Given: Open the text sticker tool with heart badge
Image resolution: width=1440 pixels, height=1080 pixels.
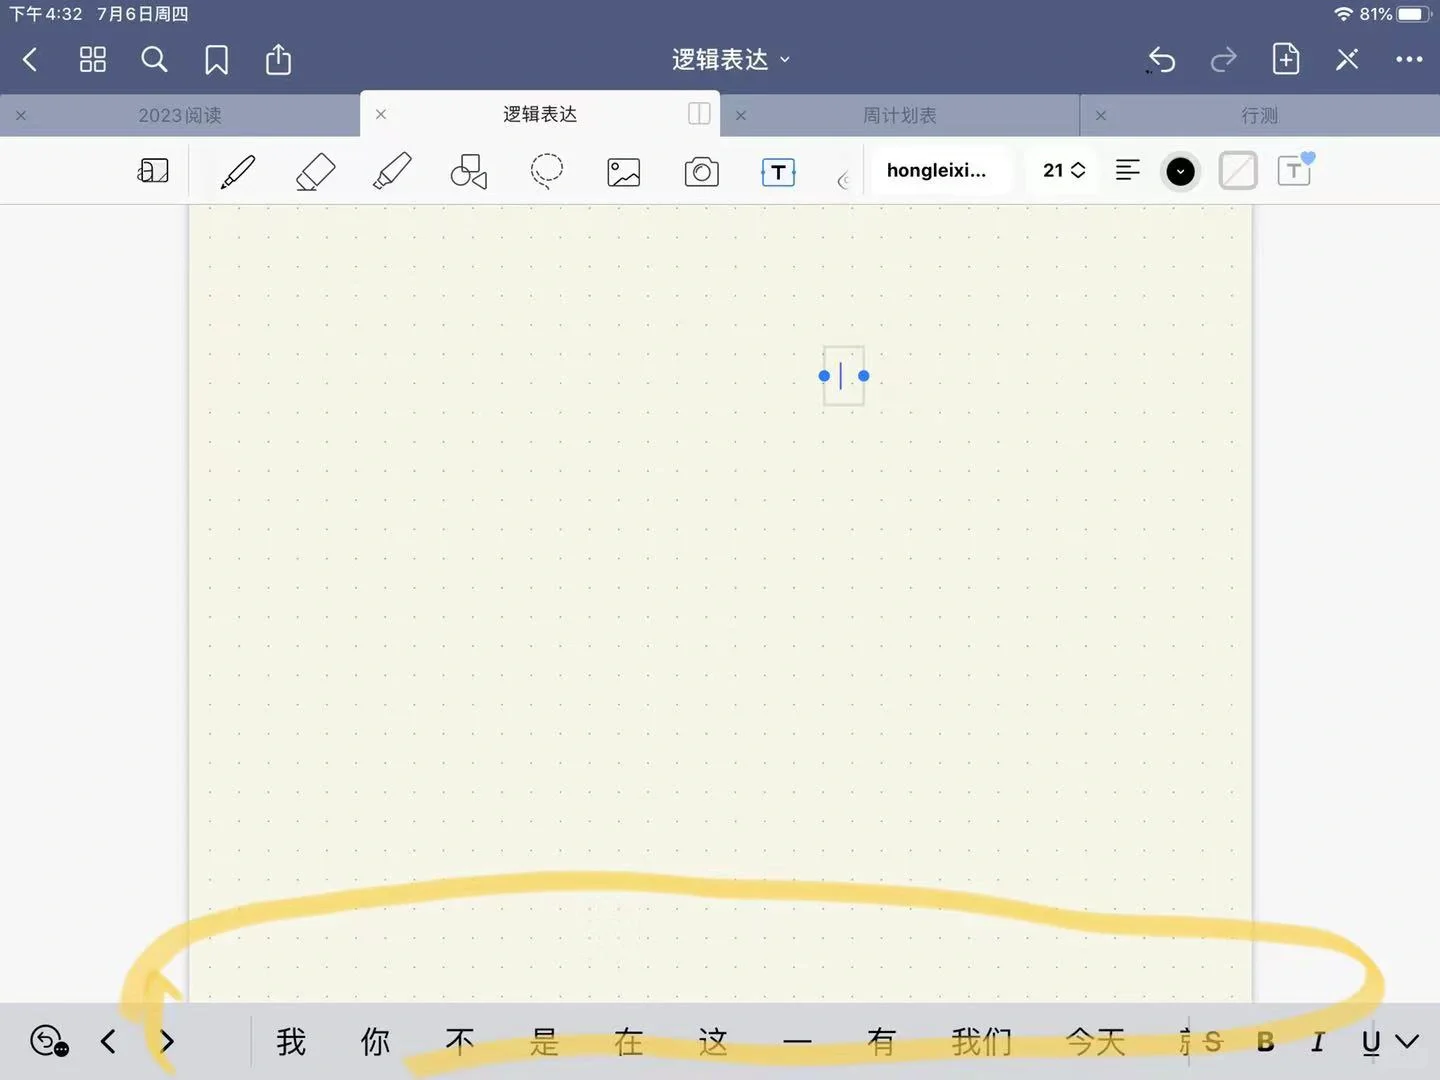Looking at the screenshot, I should (x=1294, y=170).
